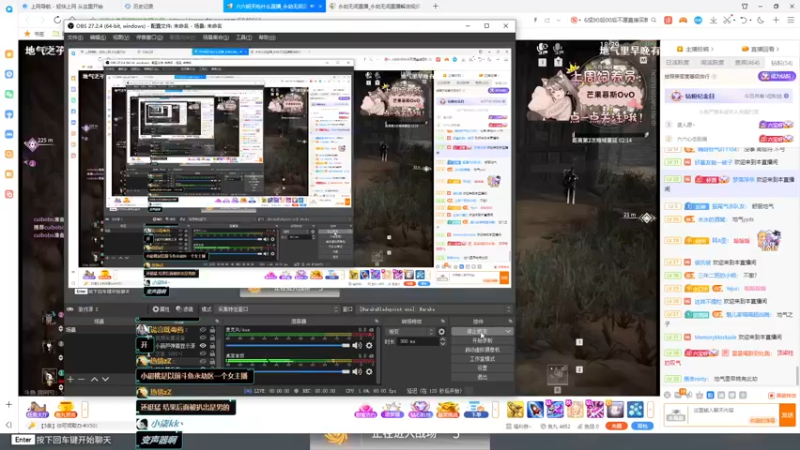Toggle visibility eye of first OBS source
800x450 pixels.
click(x=203, y=330)
